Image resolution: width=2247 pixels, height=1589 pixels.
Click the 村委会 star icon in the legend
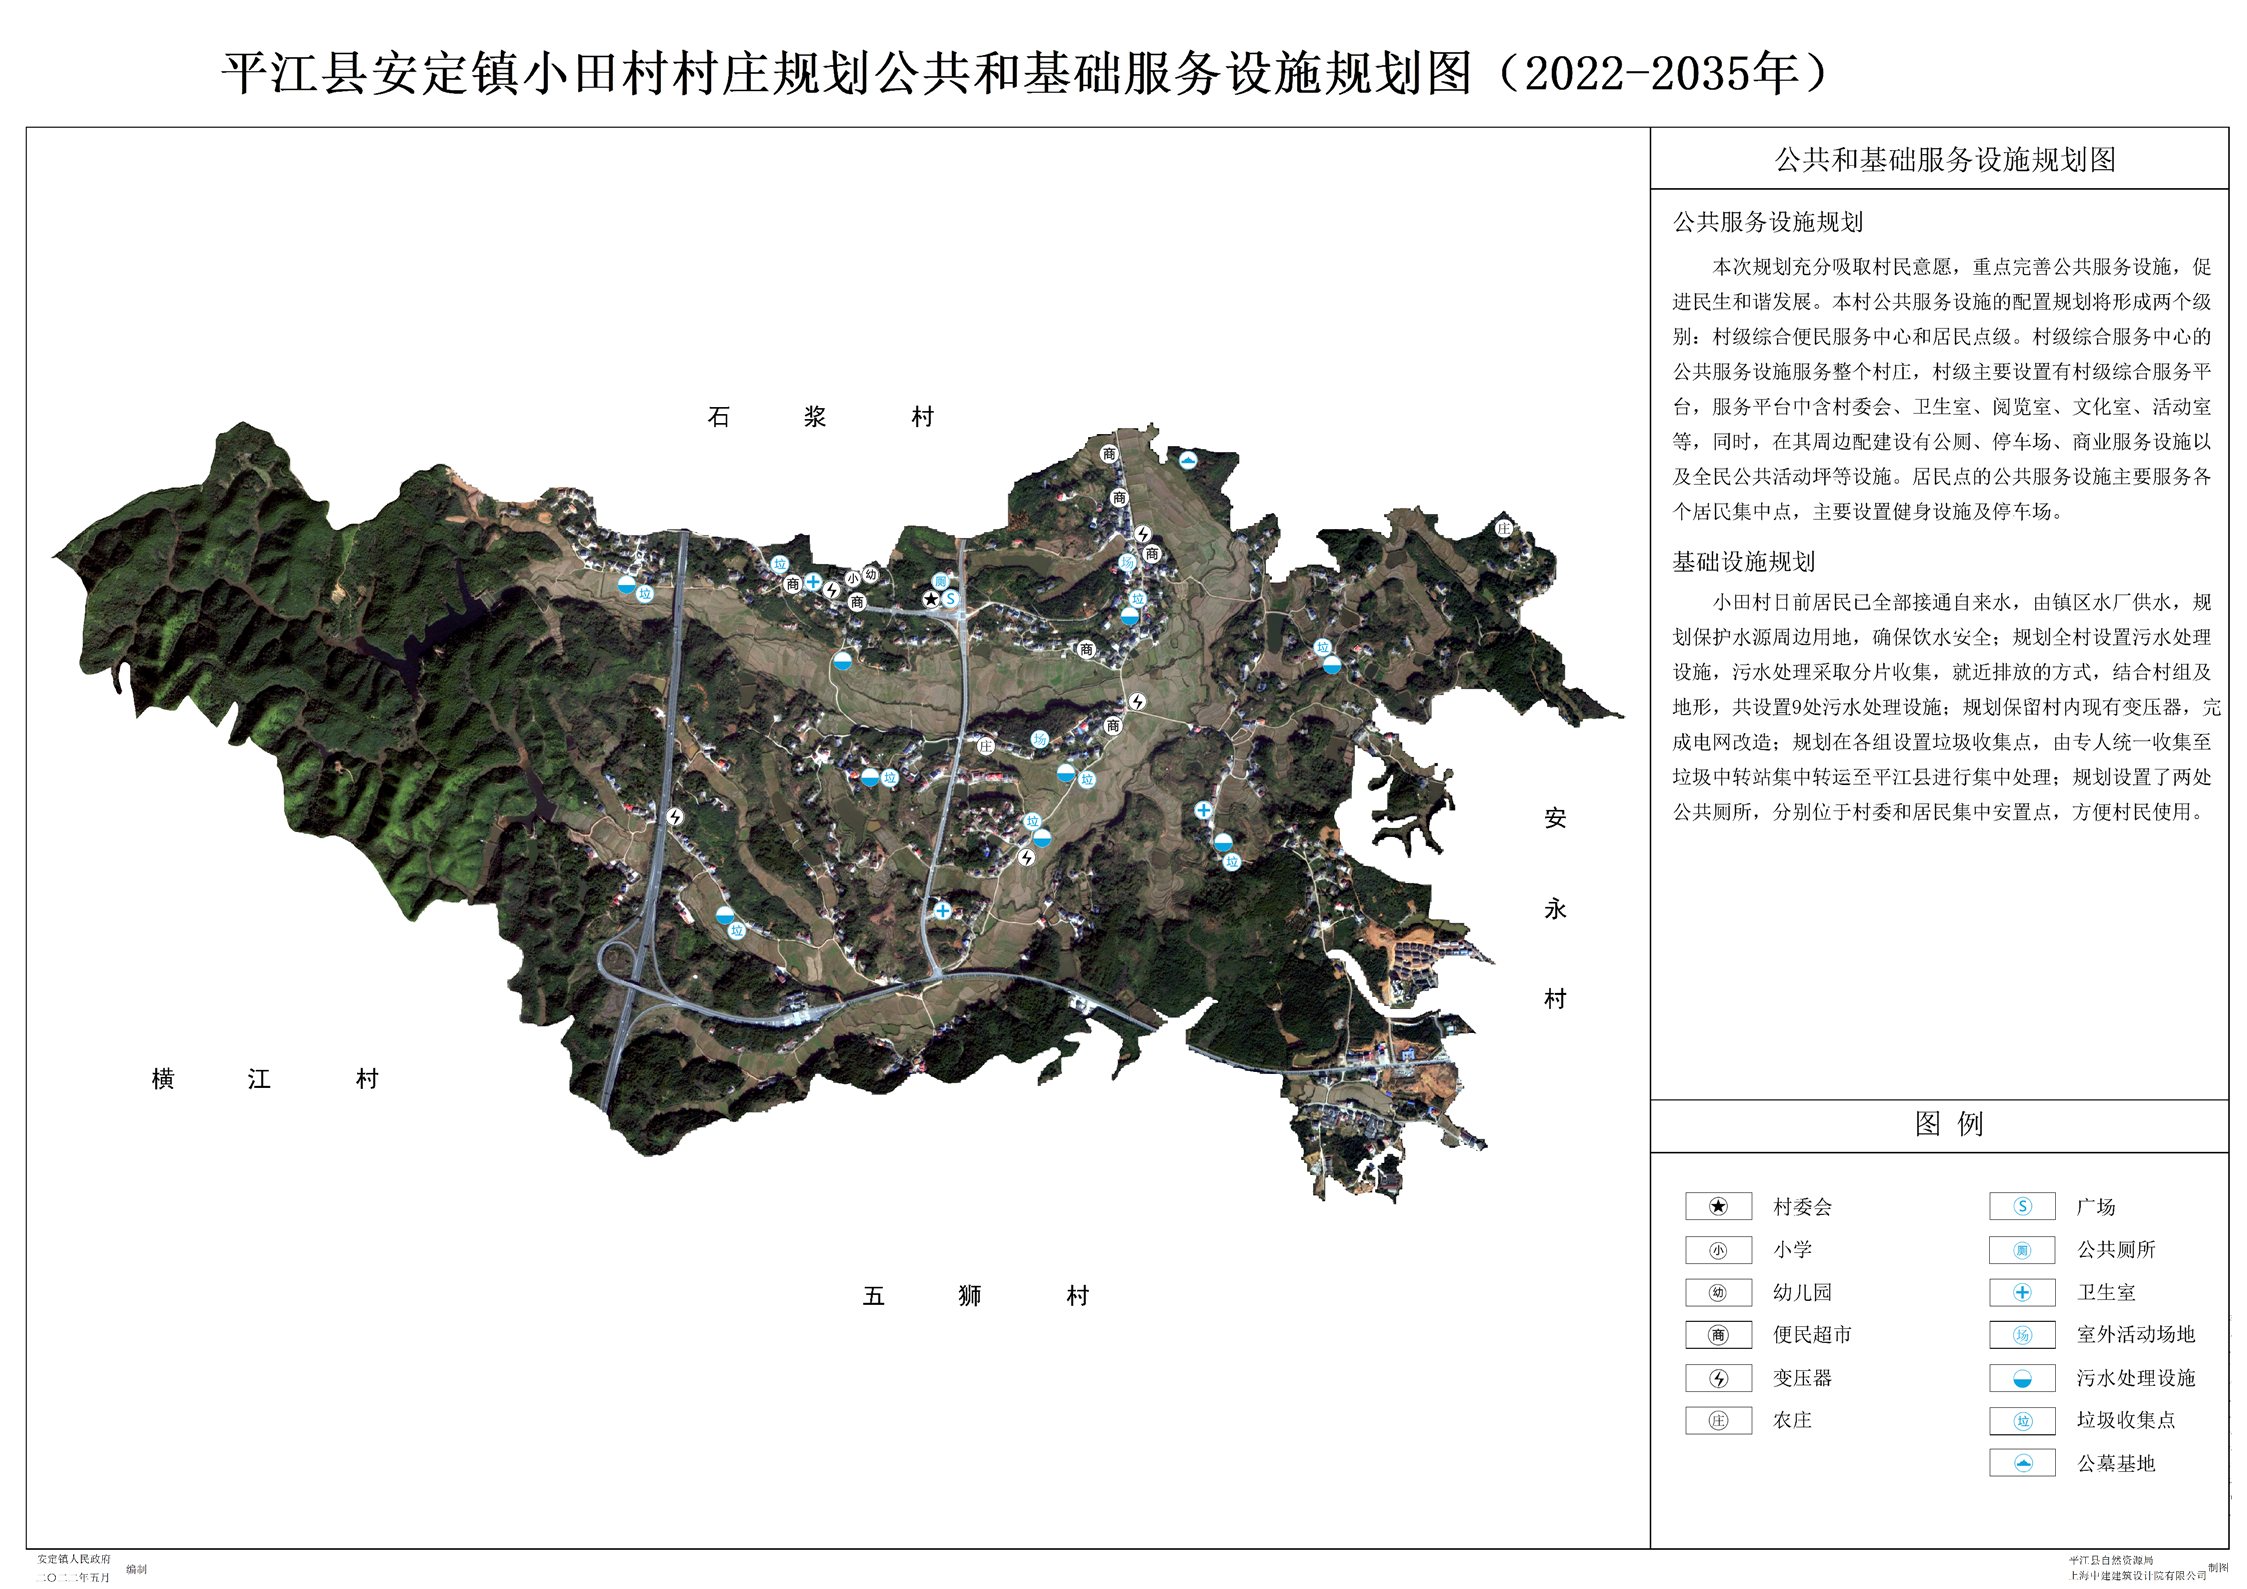pyautogui.click(x=1717, y=1206)
